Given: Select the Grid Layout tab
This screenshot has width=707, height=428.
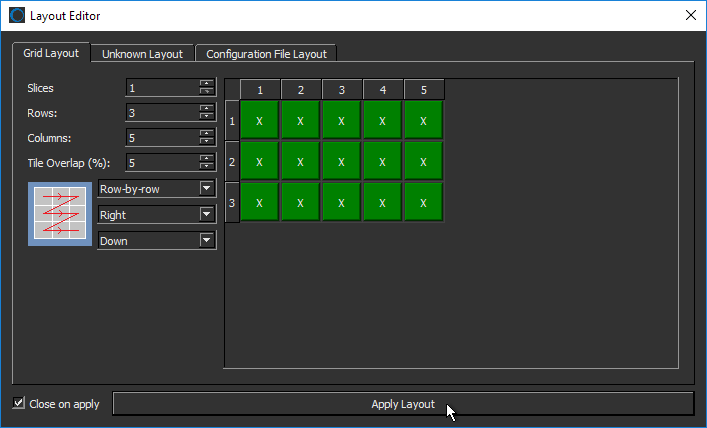Looking at the screenshot, I should coord(52,53).
